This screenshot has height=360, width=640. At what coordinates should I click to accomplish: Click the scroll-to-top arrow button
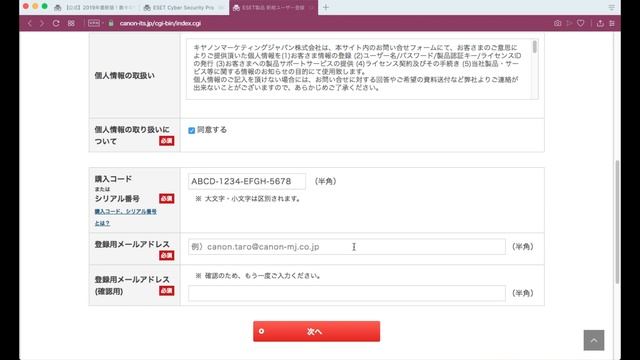click(x=594, y=340)
